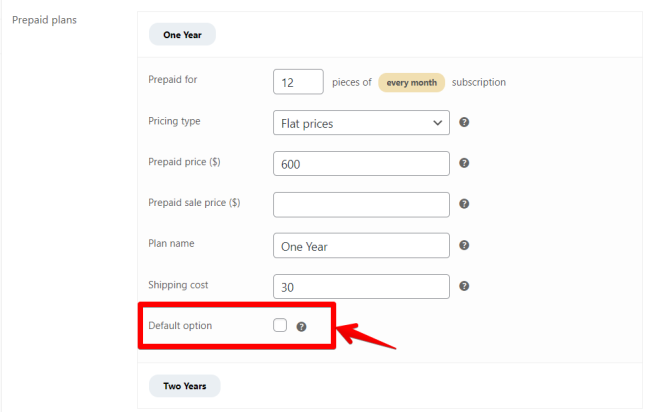Click the Prepaid plans section label
649x412 pixels.
(x=45, y=20)
